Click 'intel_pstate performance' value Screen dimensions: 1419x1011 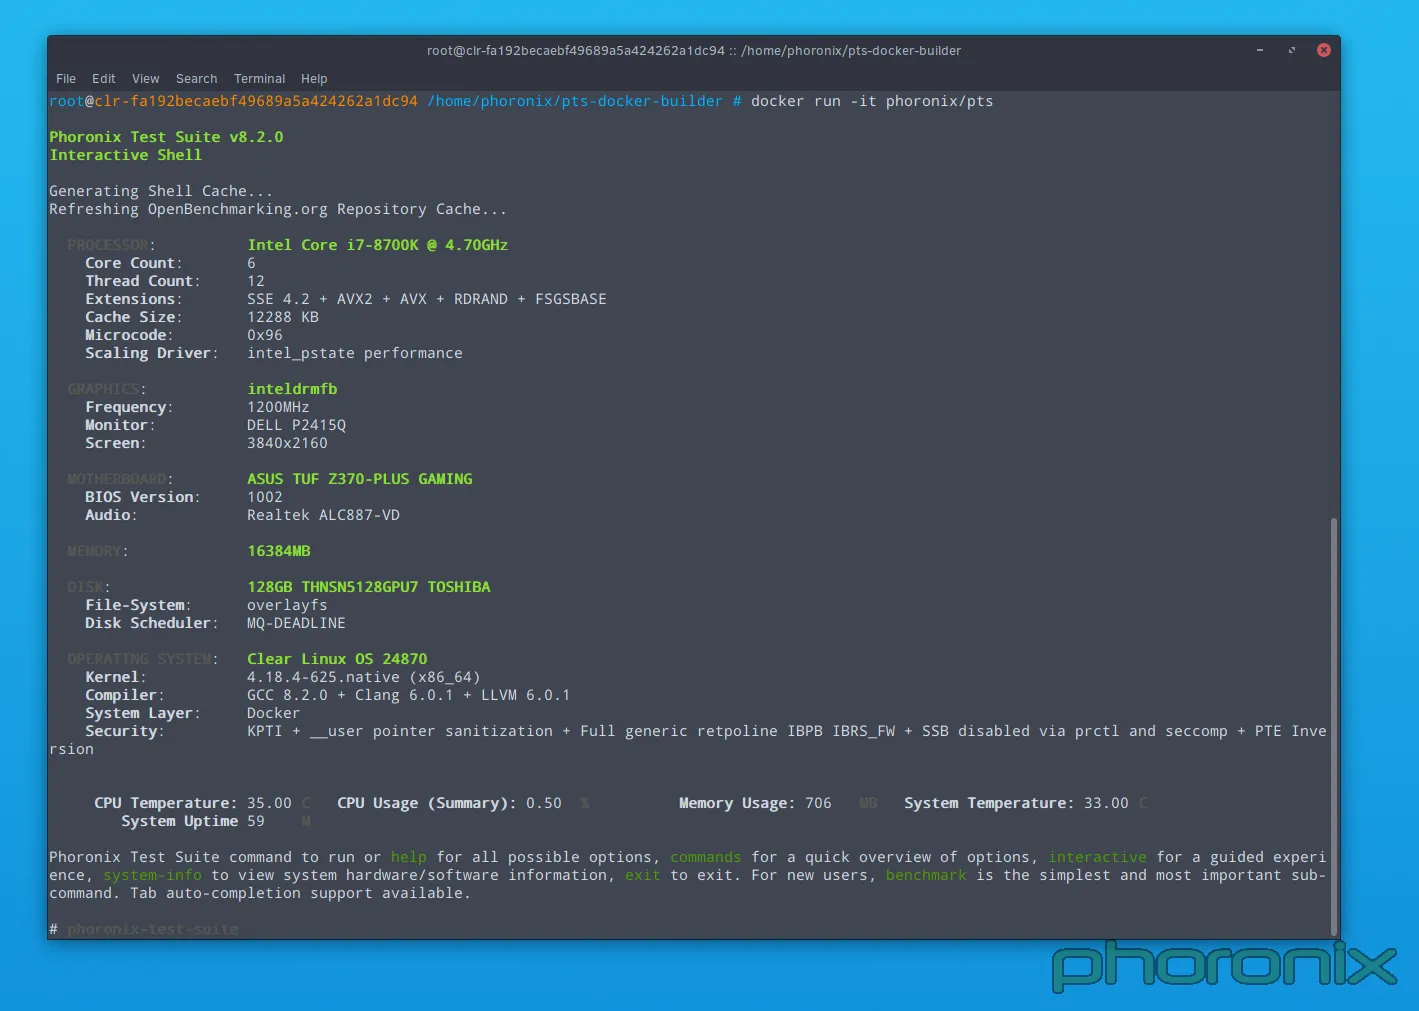[x=355, y=353]
